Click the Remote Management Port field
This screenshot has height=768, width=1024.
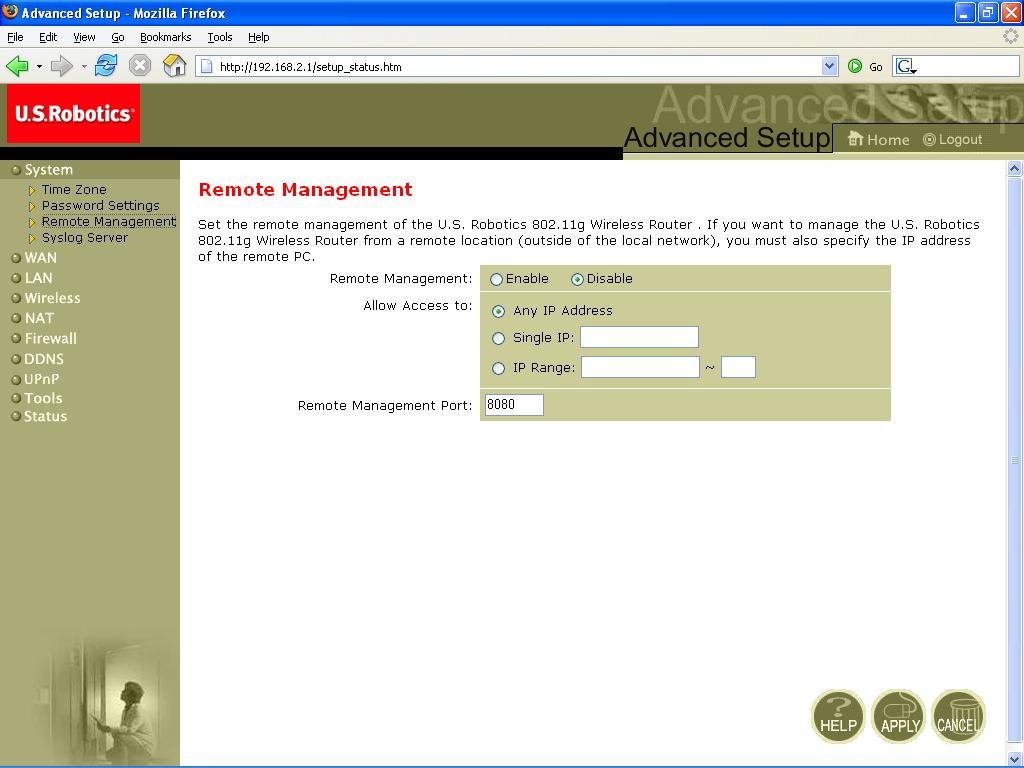pyautogui.click(x=514, y=405)
